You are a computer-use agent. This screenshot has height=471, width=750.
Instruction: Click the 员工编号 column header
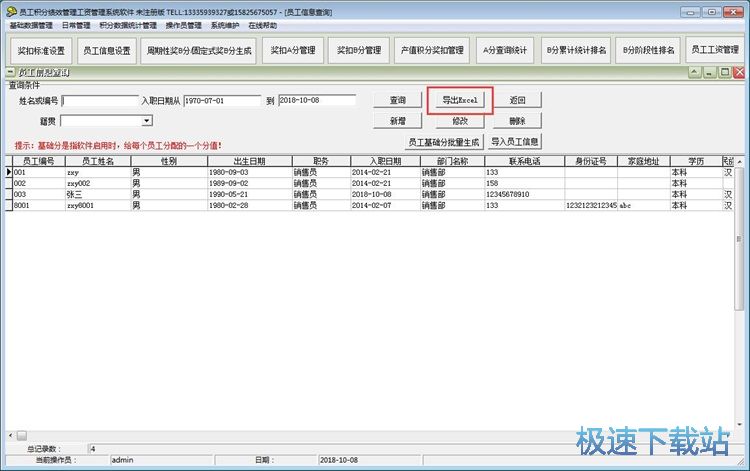pyautogui.click(x=38, y=161)
